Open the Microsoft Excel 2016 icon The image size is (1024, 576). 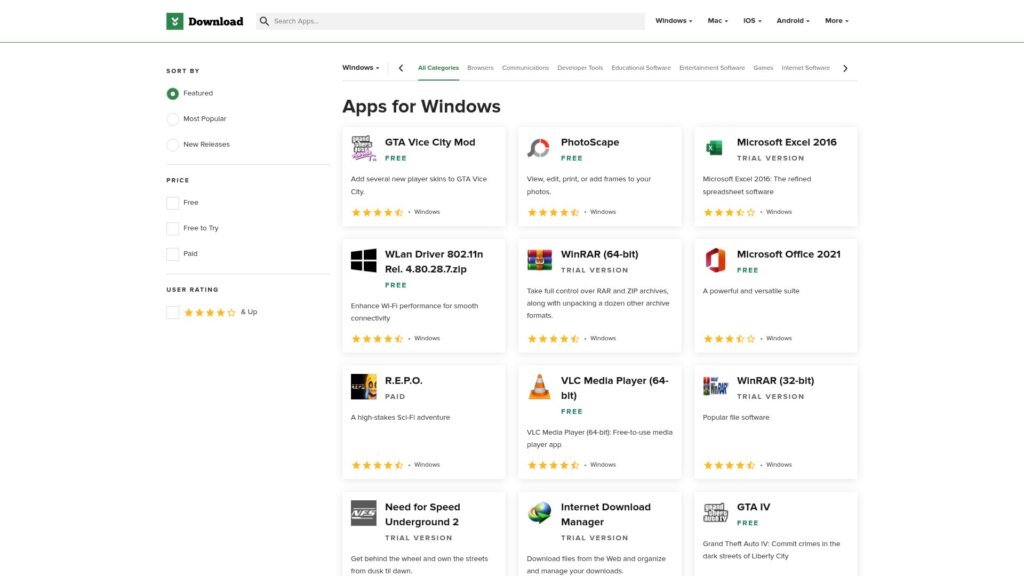[714, 148]
